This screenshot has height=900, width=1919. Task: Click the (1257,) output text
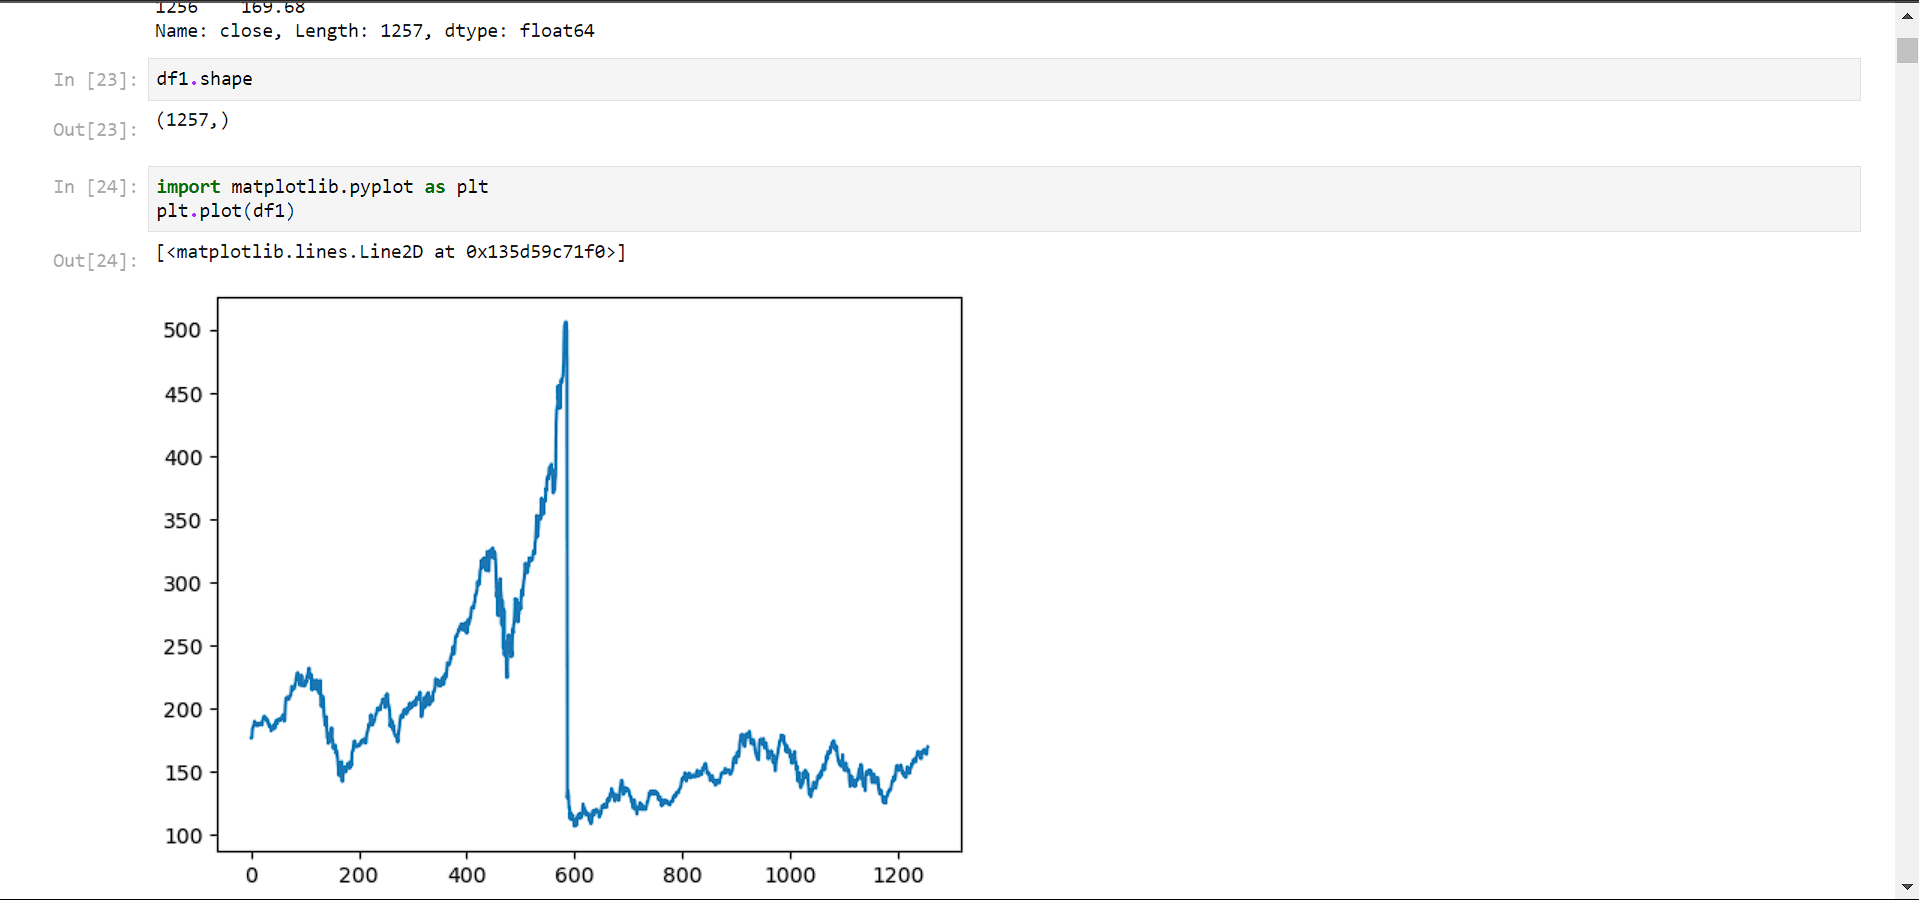click(192, 120)
